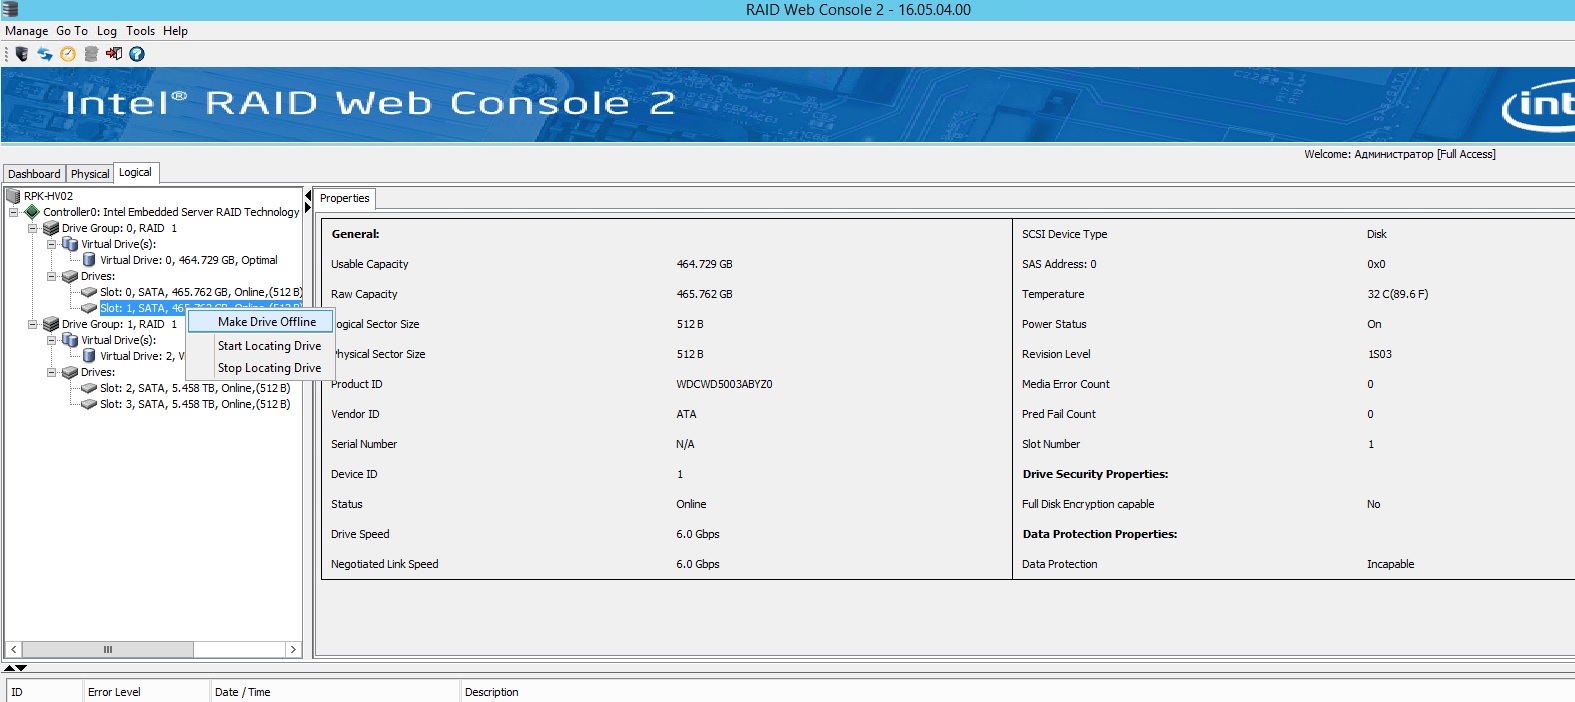This screenshot has height=702, width=1575.
Task: Collapse the Controller0 tree node
Action: 13,212
